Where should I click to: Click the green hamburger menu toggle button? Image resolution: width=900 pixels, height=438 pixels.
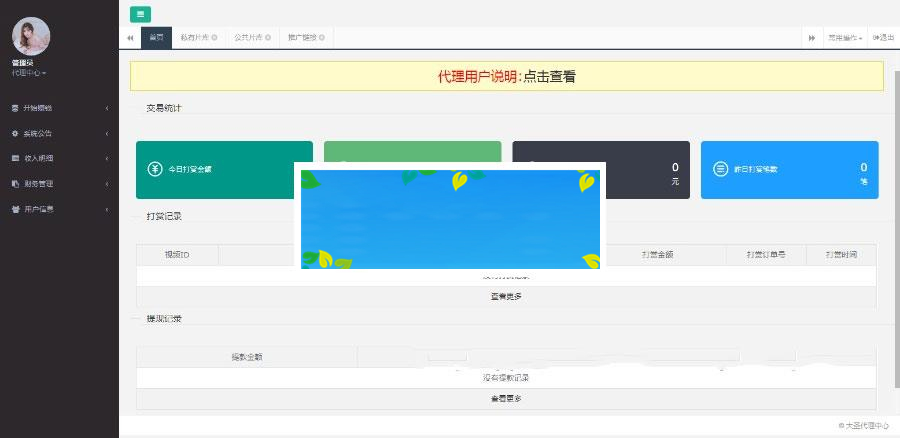click(140, 14)
